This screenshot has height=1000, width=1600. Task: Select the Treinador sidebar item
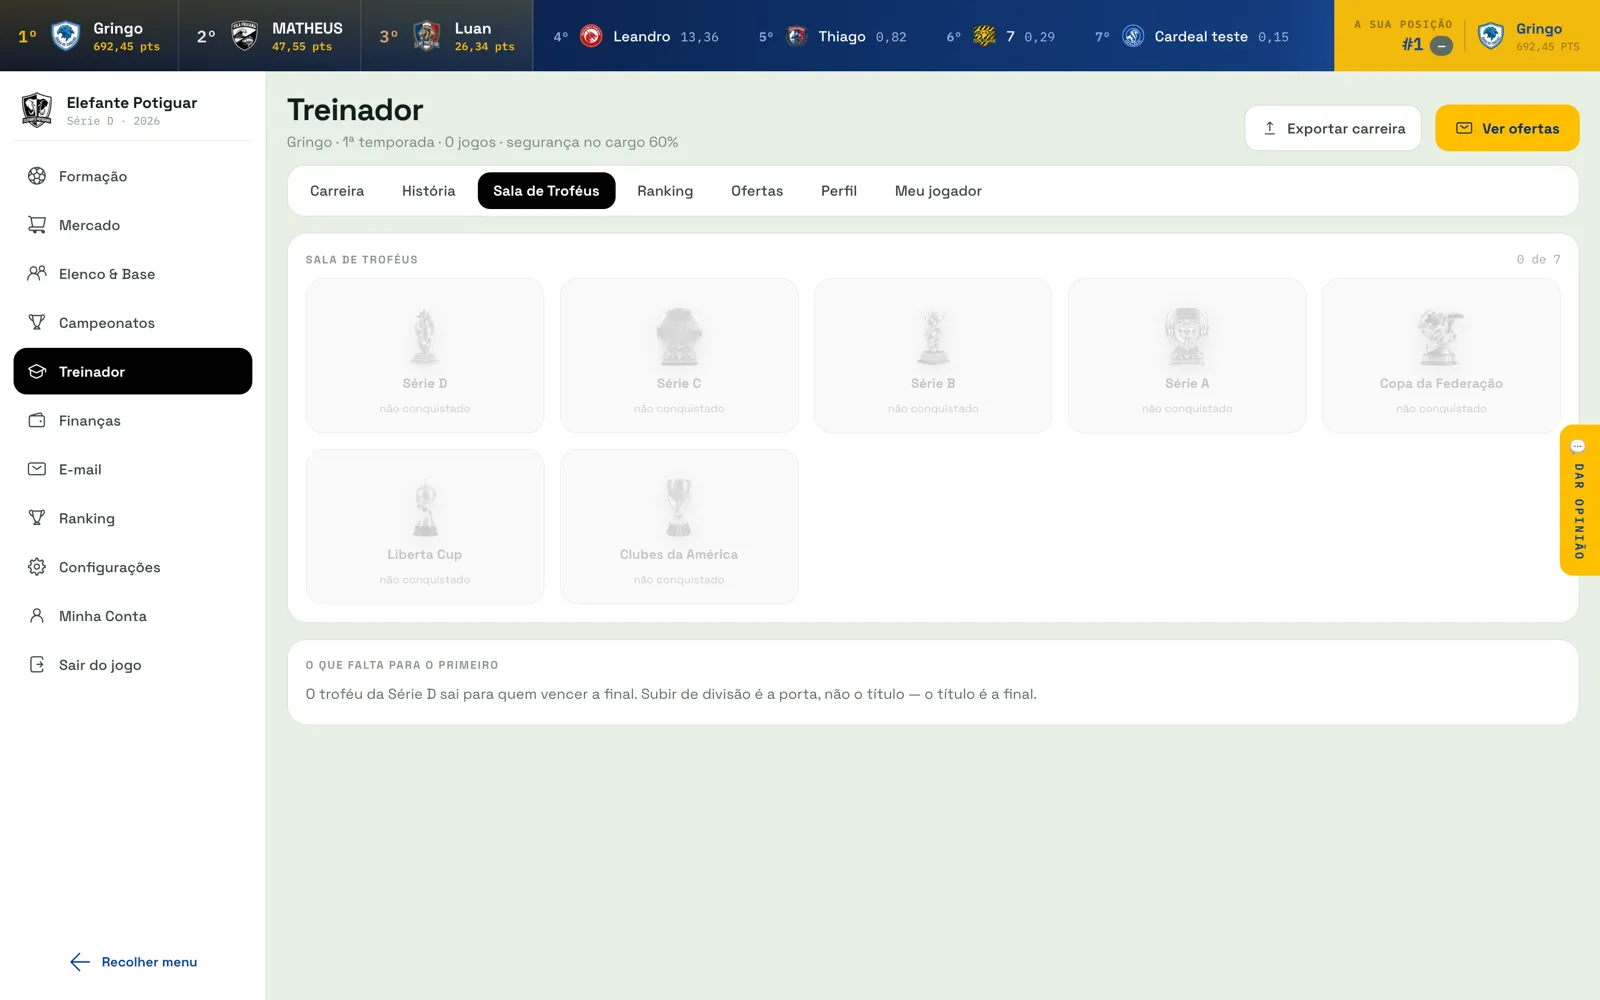[133, 371]
